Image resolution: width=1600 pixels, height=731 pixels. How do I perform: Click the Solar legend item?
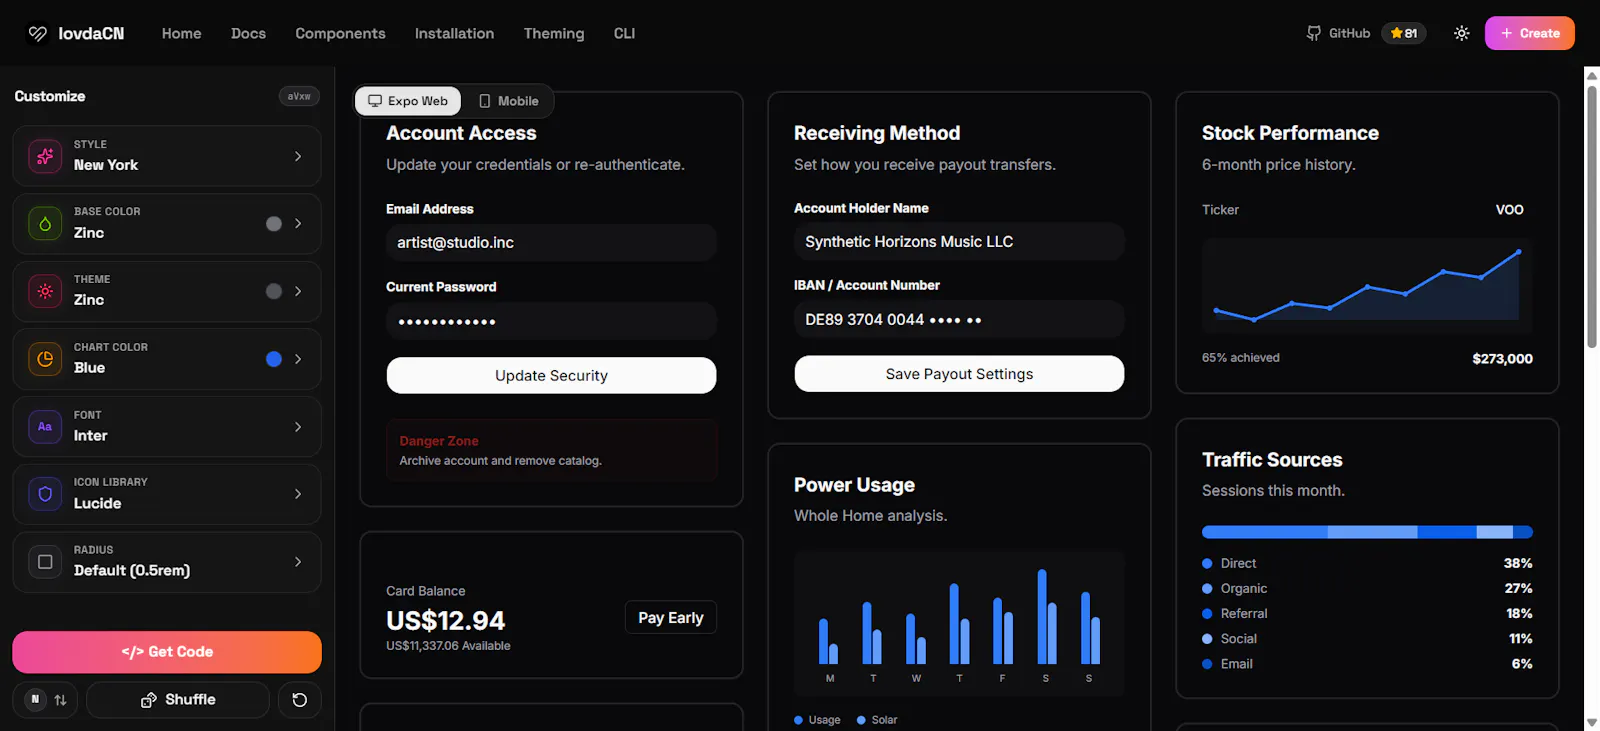(x=877, y=720)
